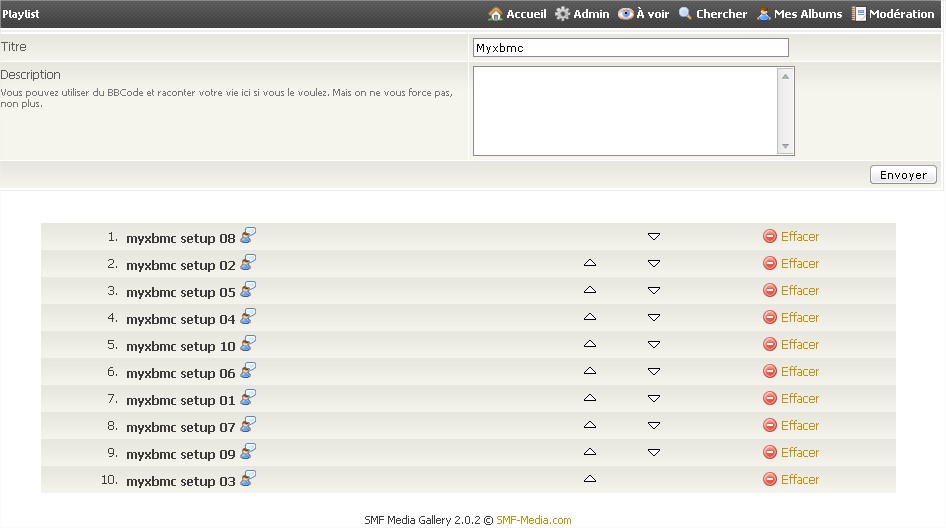Go to the Chercher search page
The height and width of the screenshot is (528, 946).
coord(712,14)
